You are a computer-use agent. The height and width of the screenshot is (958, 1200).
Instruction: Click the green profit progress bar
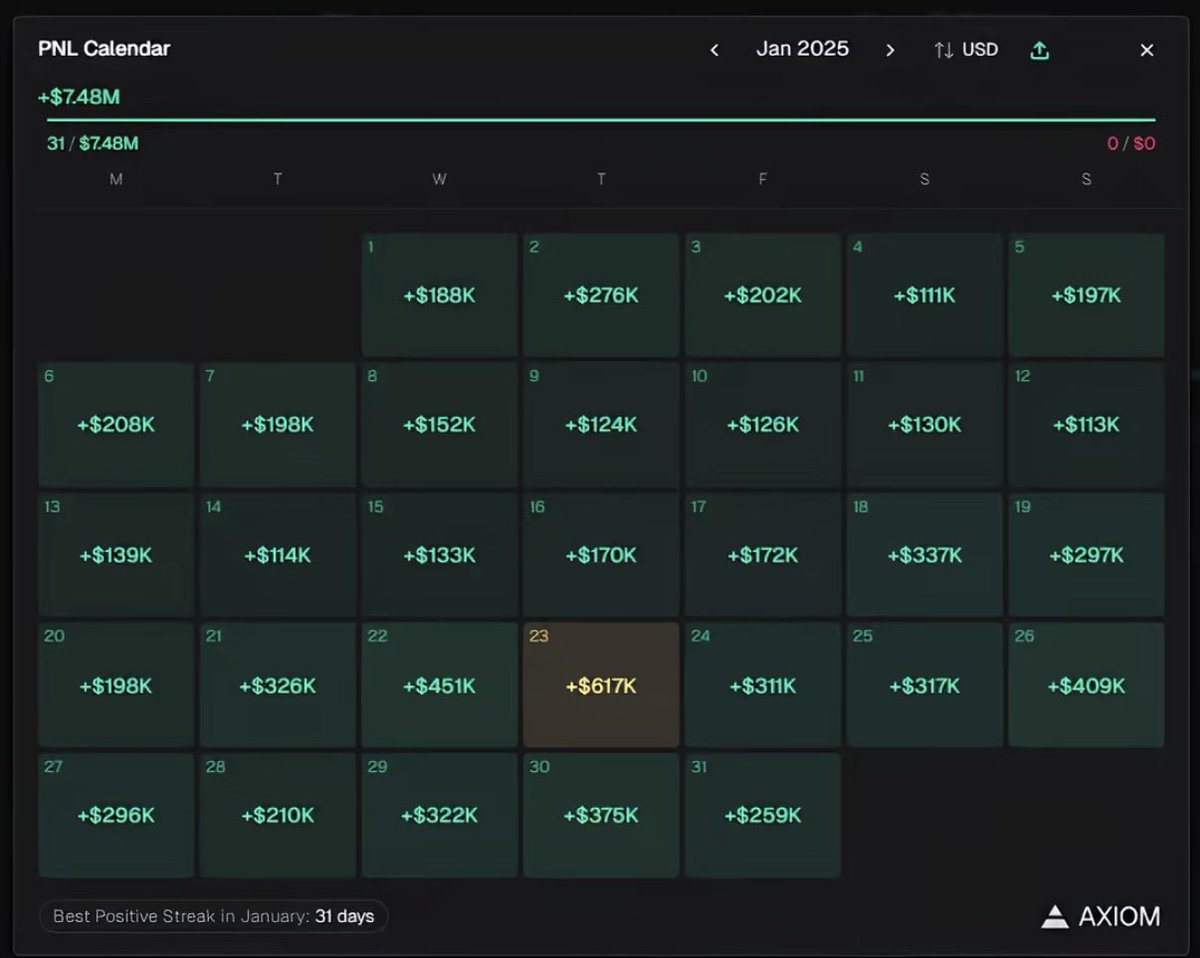tap(601, 120)
